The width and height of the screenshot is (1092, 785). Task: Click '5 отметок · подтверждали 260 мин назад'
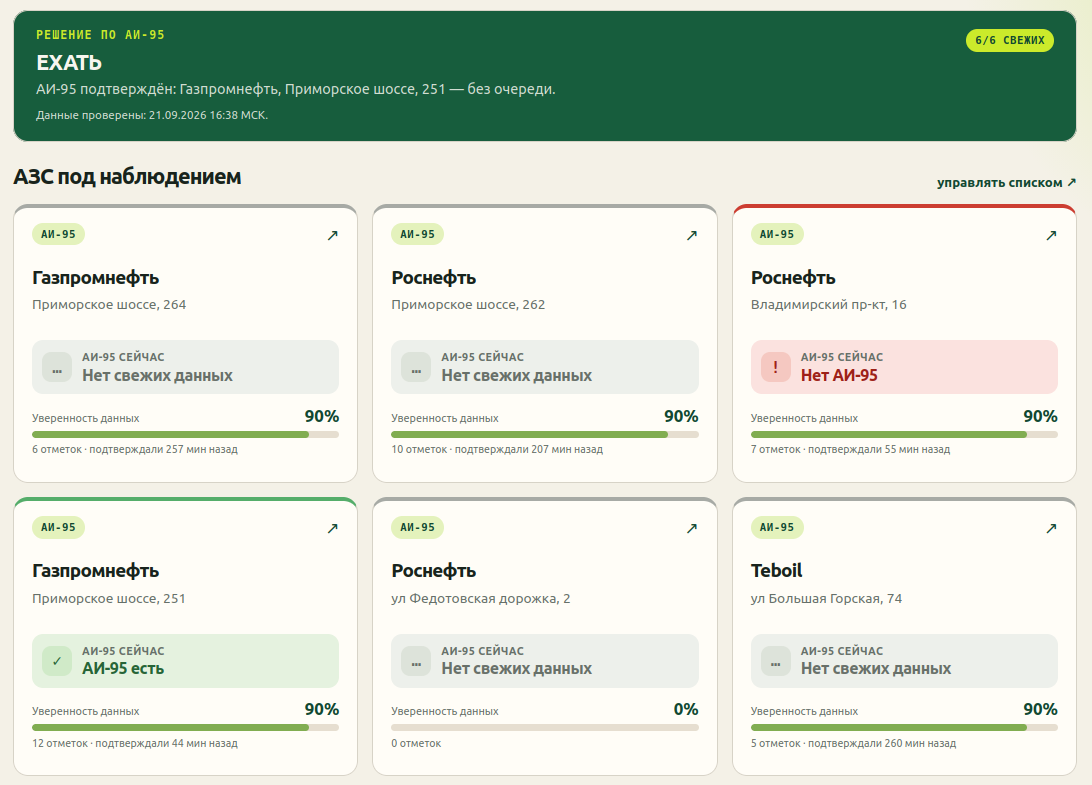[x=853, y=743]
